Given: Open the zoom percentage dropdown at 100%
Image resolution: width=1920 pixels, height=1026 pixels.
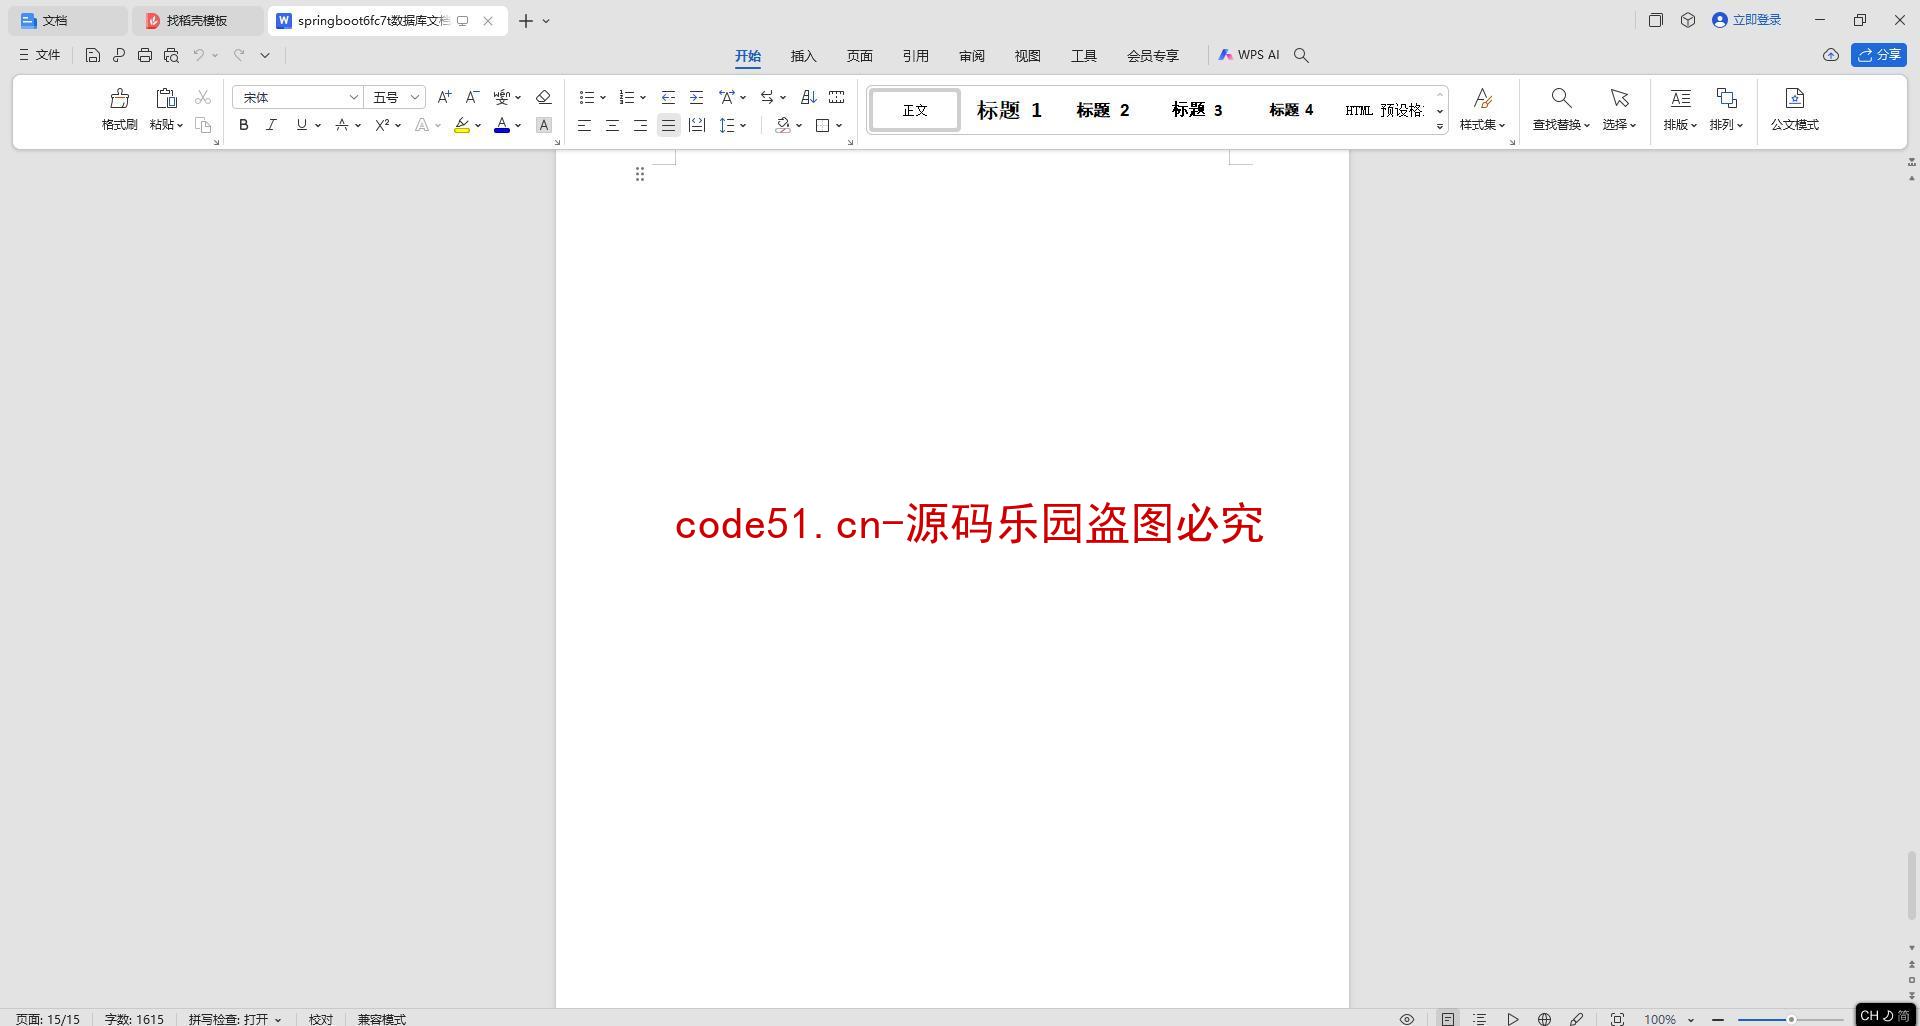Looking at the screenshot, I should point(1691,1019).
